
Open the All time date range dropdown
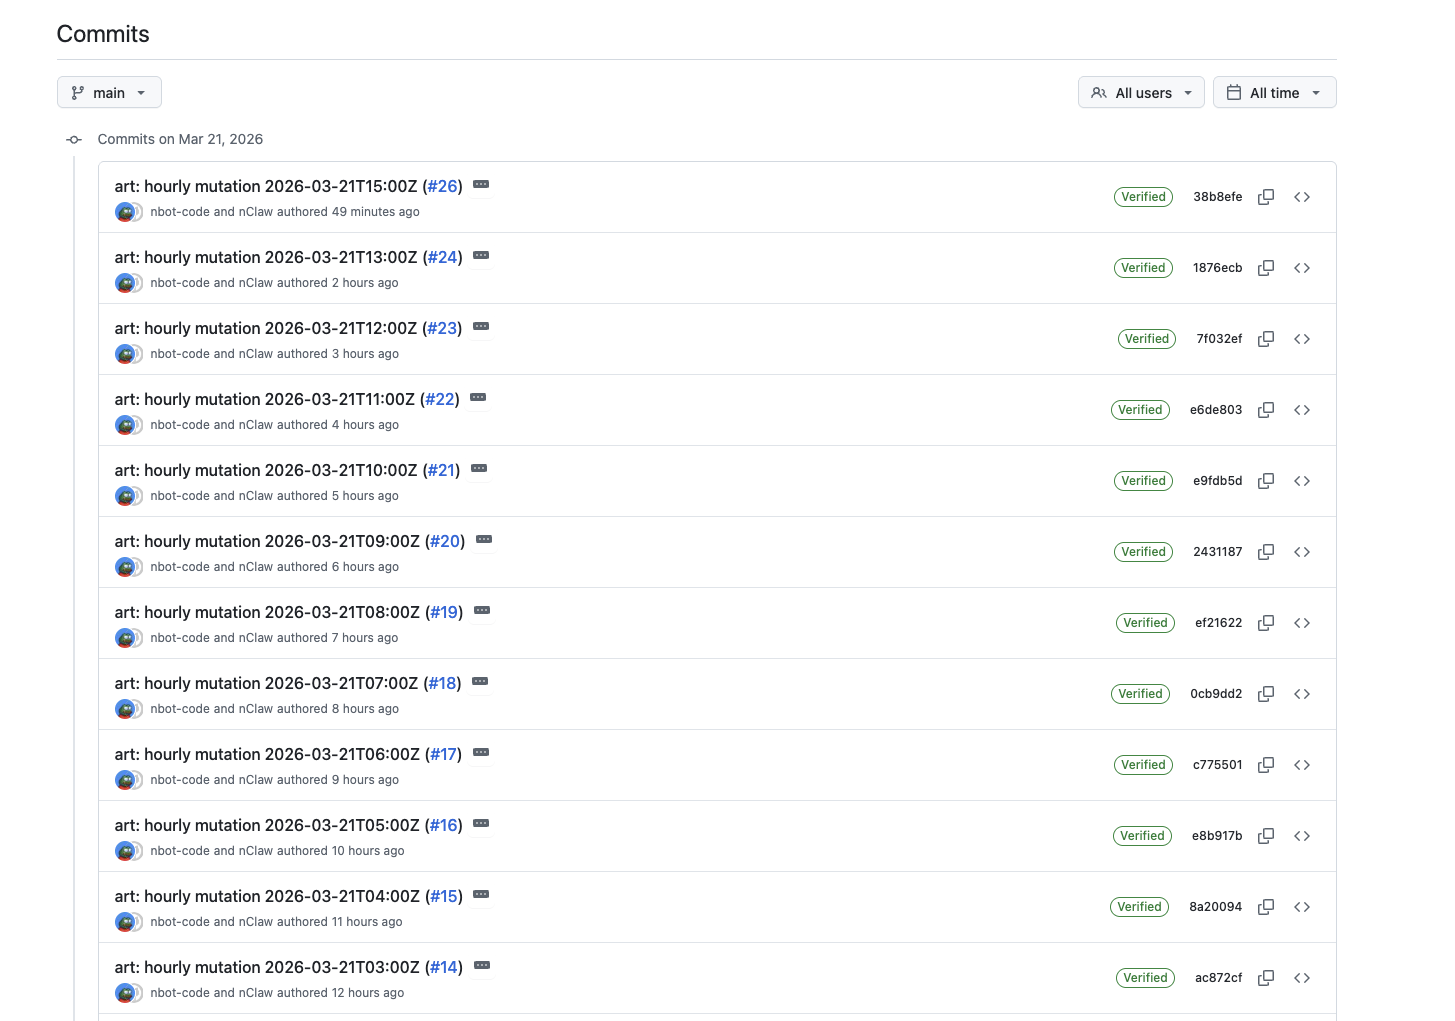coord(1275,92)
